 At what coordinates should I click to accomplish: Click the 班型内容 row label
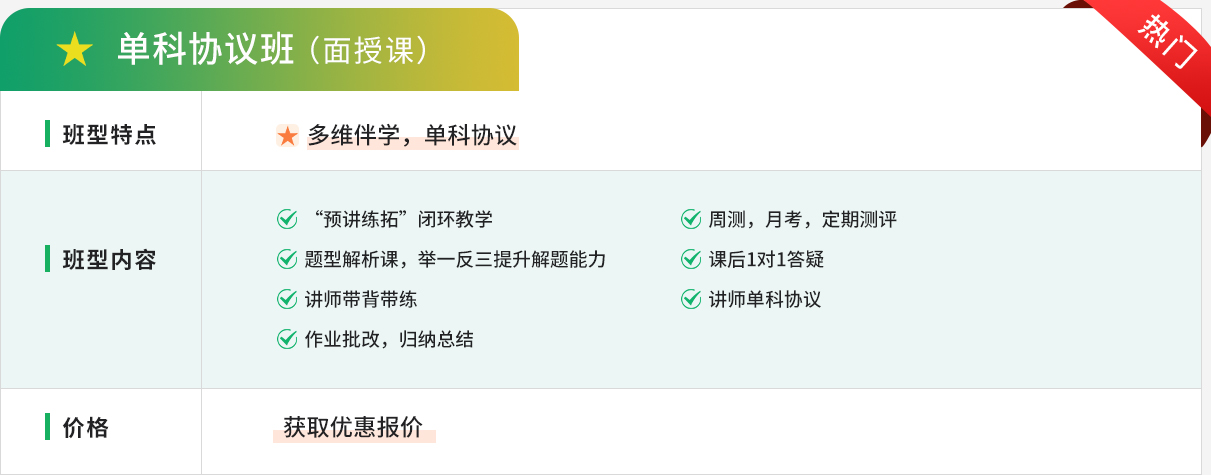(x=110, y=260)
